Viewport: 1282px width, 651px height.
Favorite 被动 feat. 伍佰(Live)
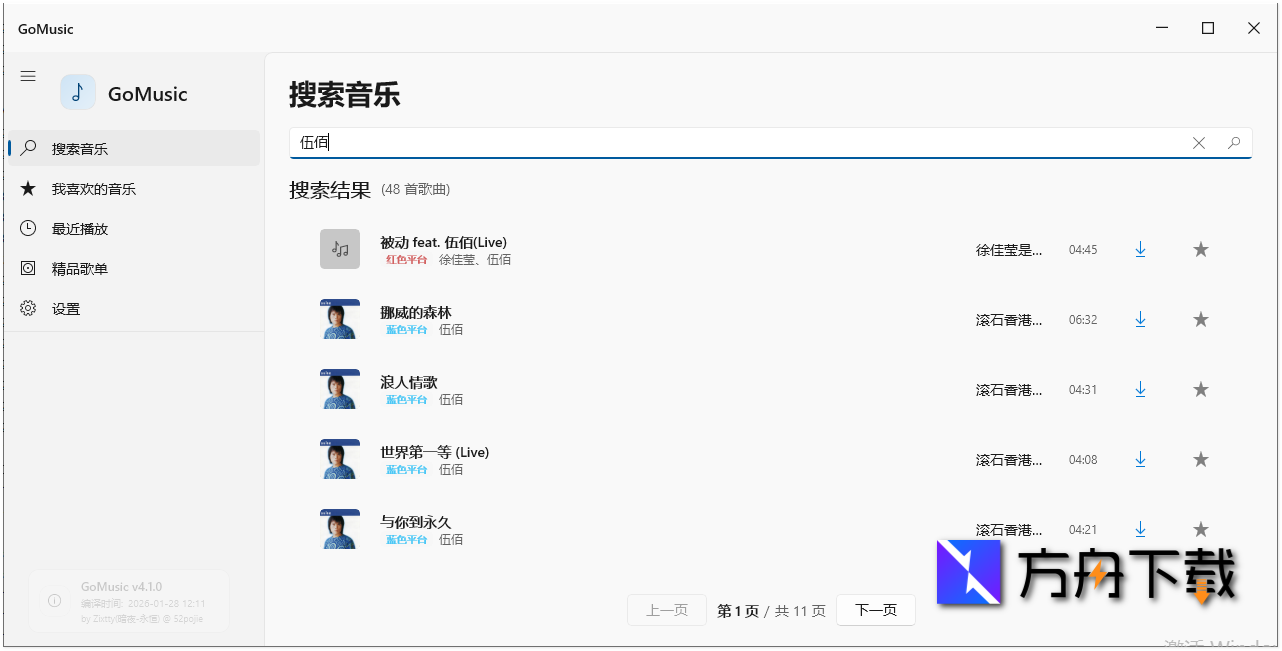click(1201, 249)
